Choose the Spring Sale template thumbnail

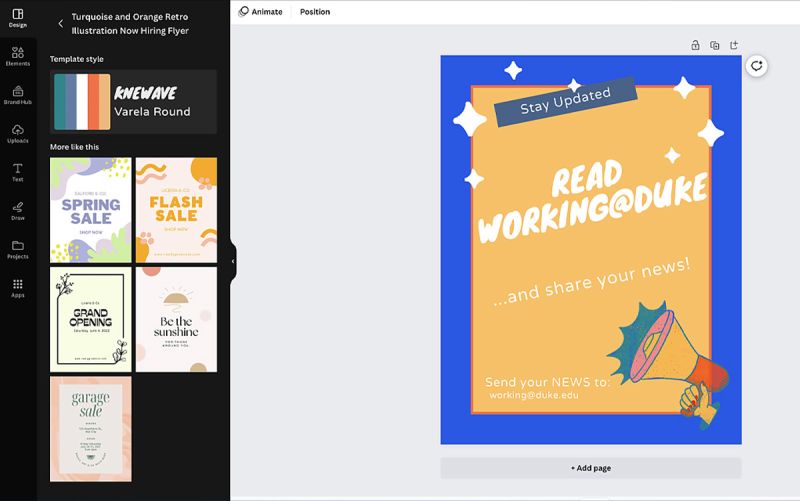tap(91, 210)
